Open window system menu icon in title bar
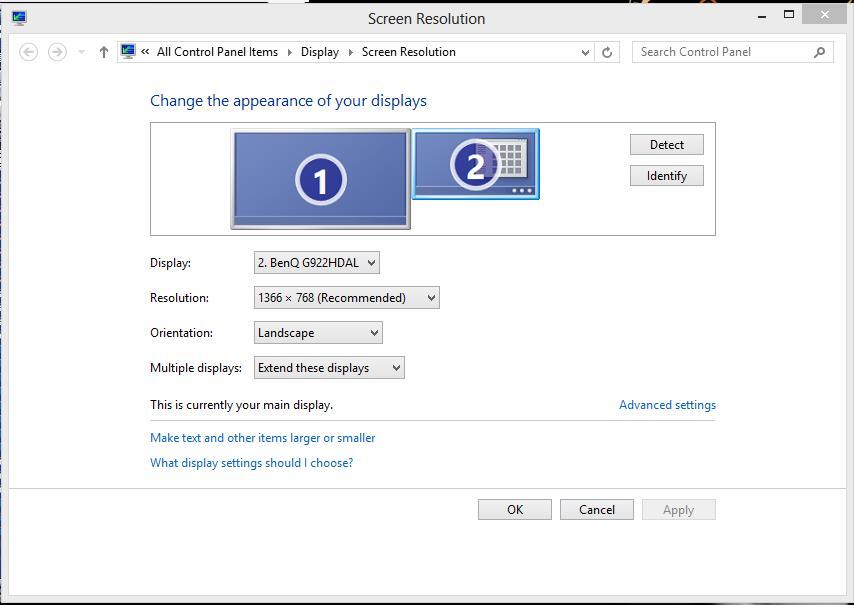This screenshot has width=854, height=605. [19, 18]
